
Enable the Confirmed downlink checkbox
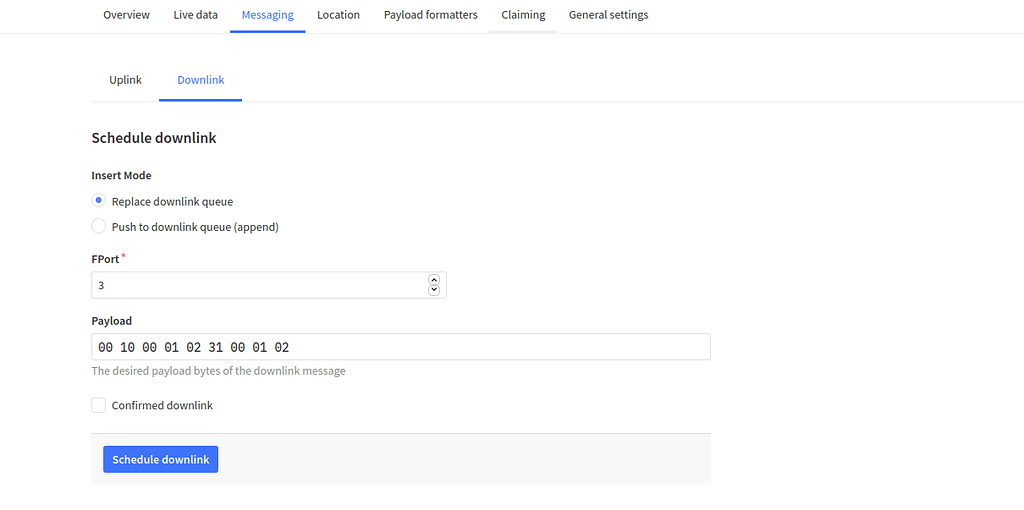pos(99,405)
